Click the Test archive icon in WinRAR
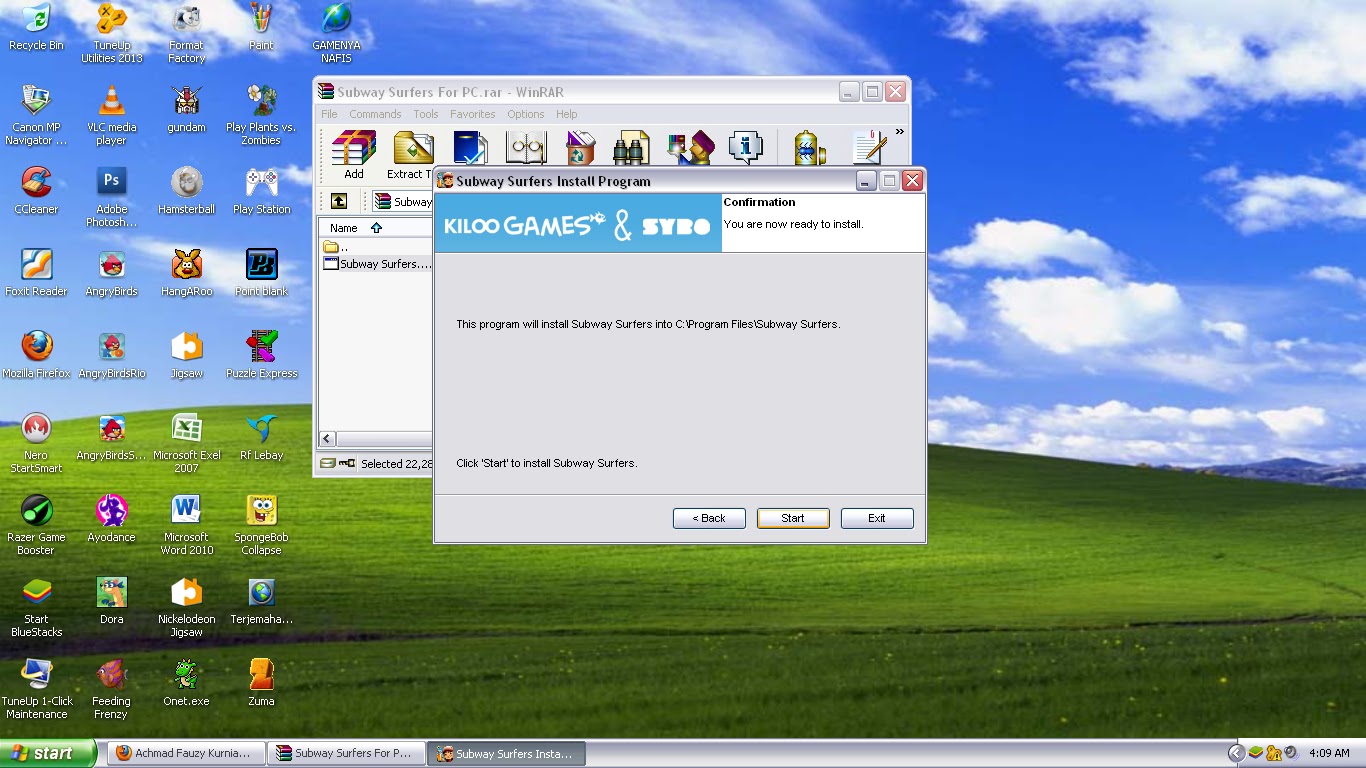 tap(469, 147)
